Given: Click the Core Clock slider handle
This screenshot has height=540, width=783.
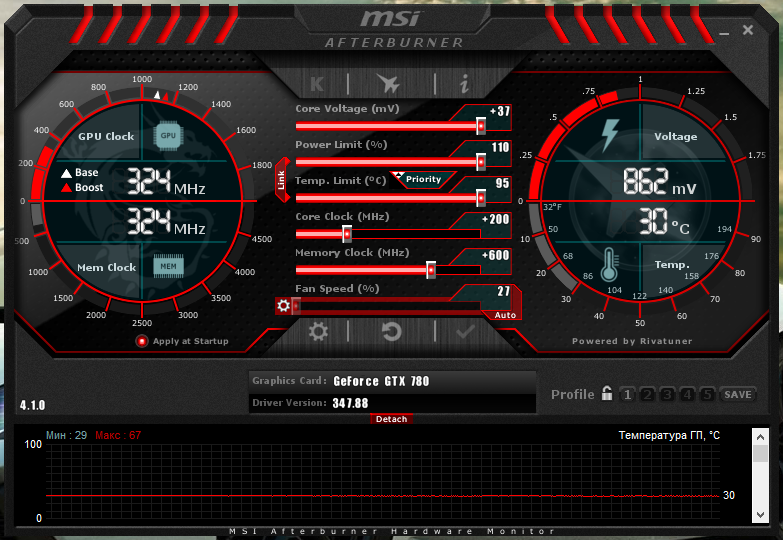Looking at the screenshot, I should point(347,234).
